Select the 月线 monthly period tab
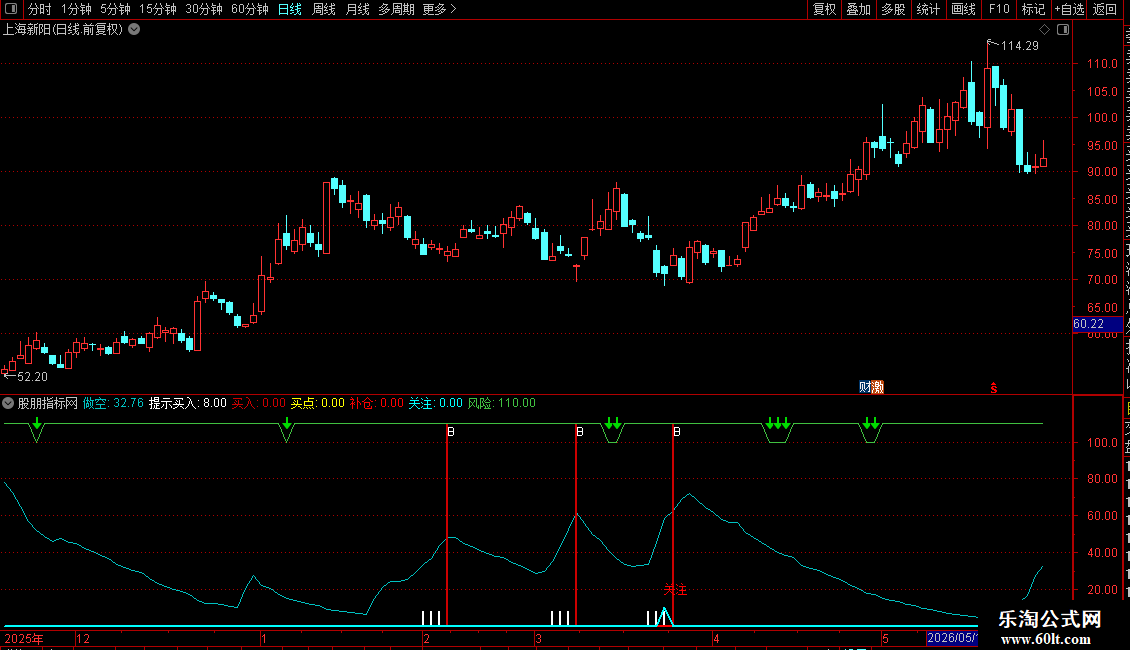 click(357, 9)
